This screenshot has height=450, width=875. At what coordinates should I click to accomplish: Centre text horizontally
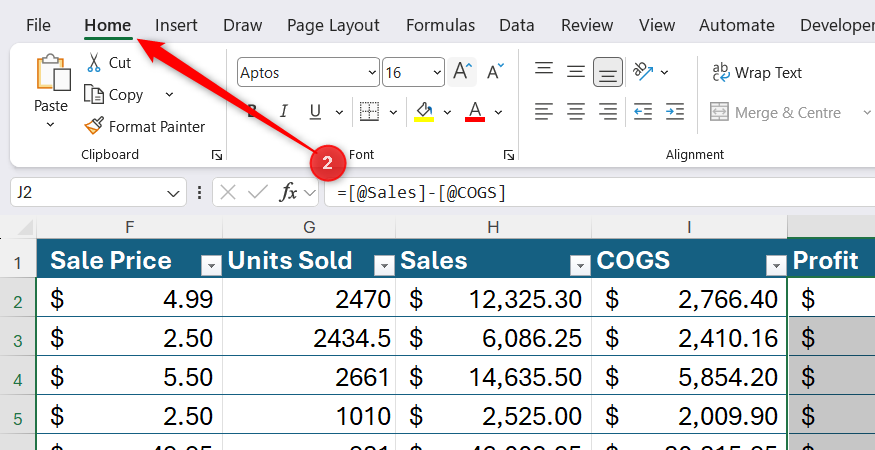click(576, 112)
